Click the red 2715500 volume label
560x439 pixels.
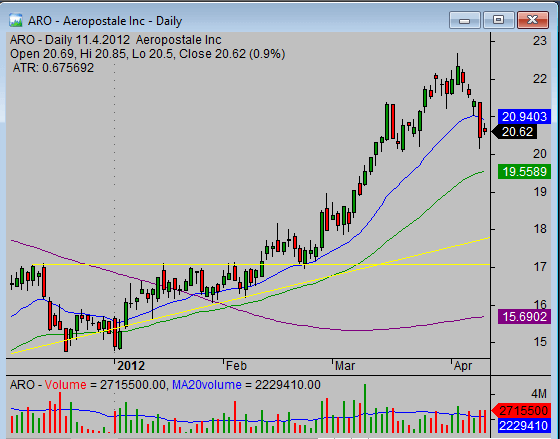[521, 411]
